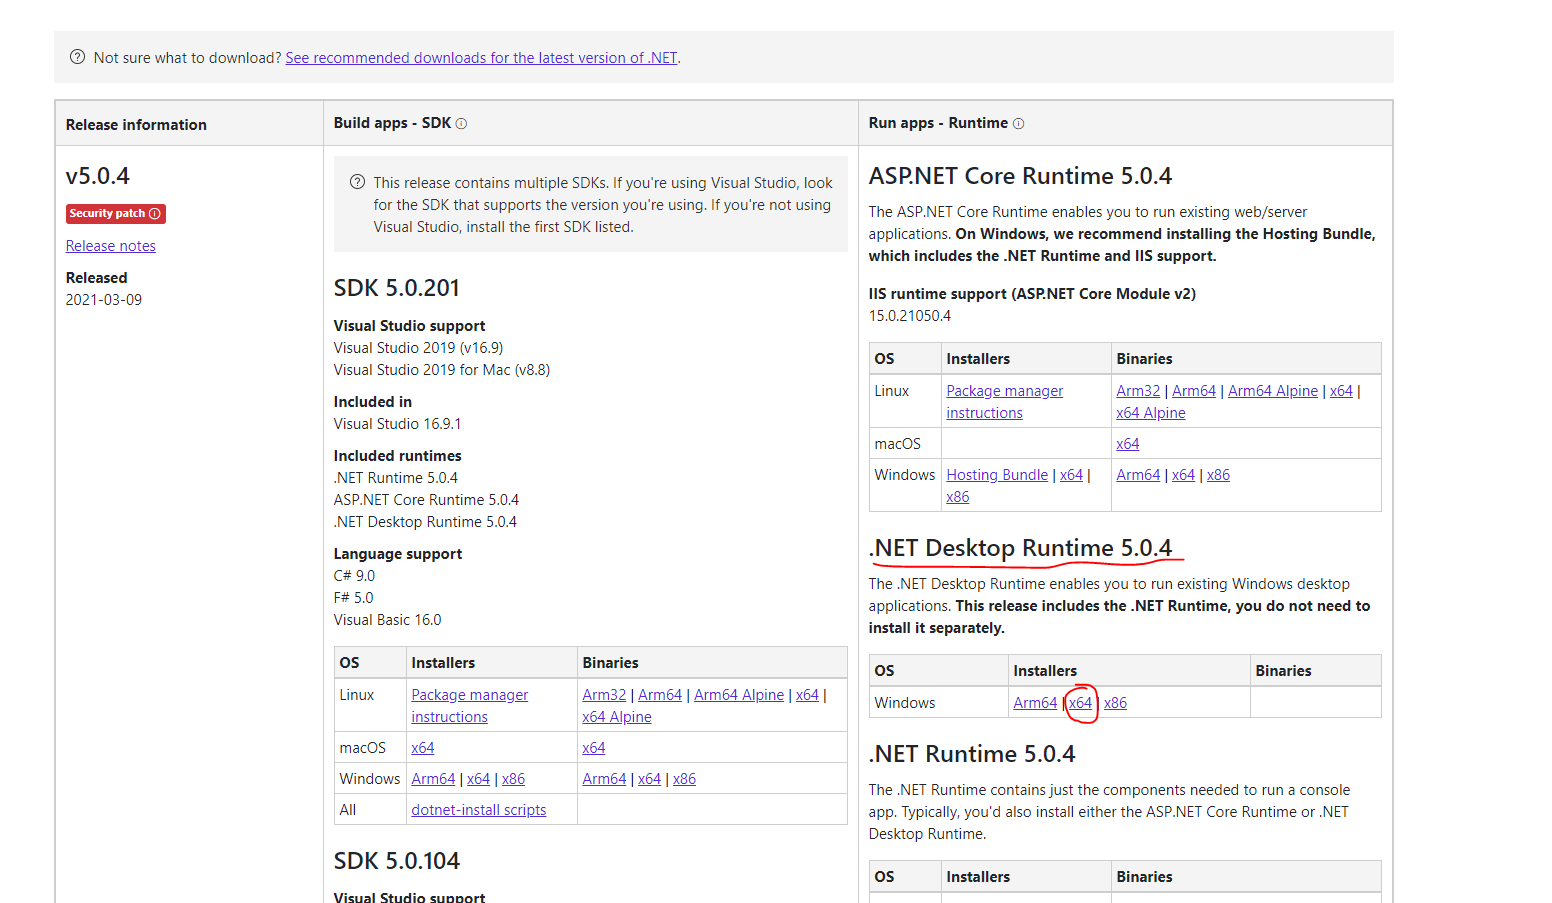Open SDK Linux Package manager instructions link
The height and width of the screenshot is (903, 1552).
[x=469, y=706]
